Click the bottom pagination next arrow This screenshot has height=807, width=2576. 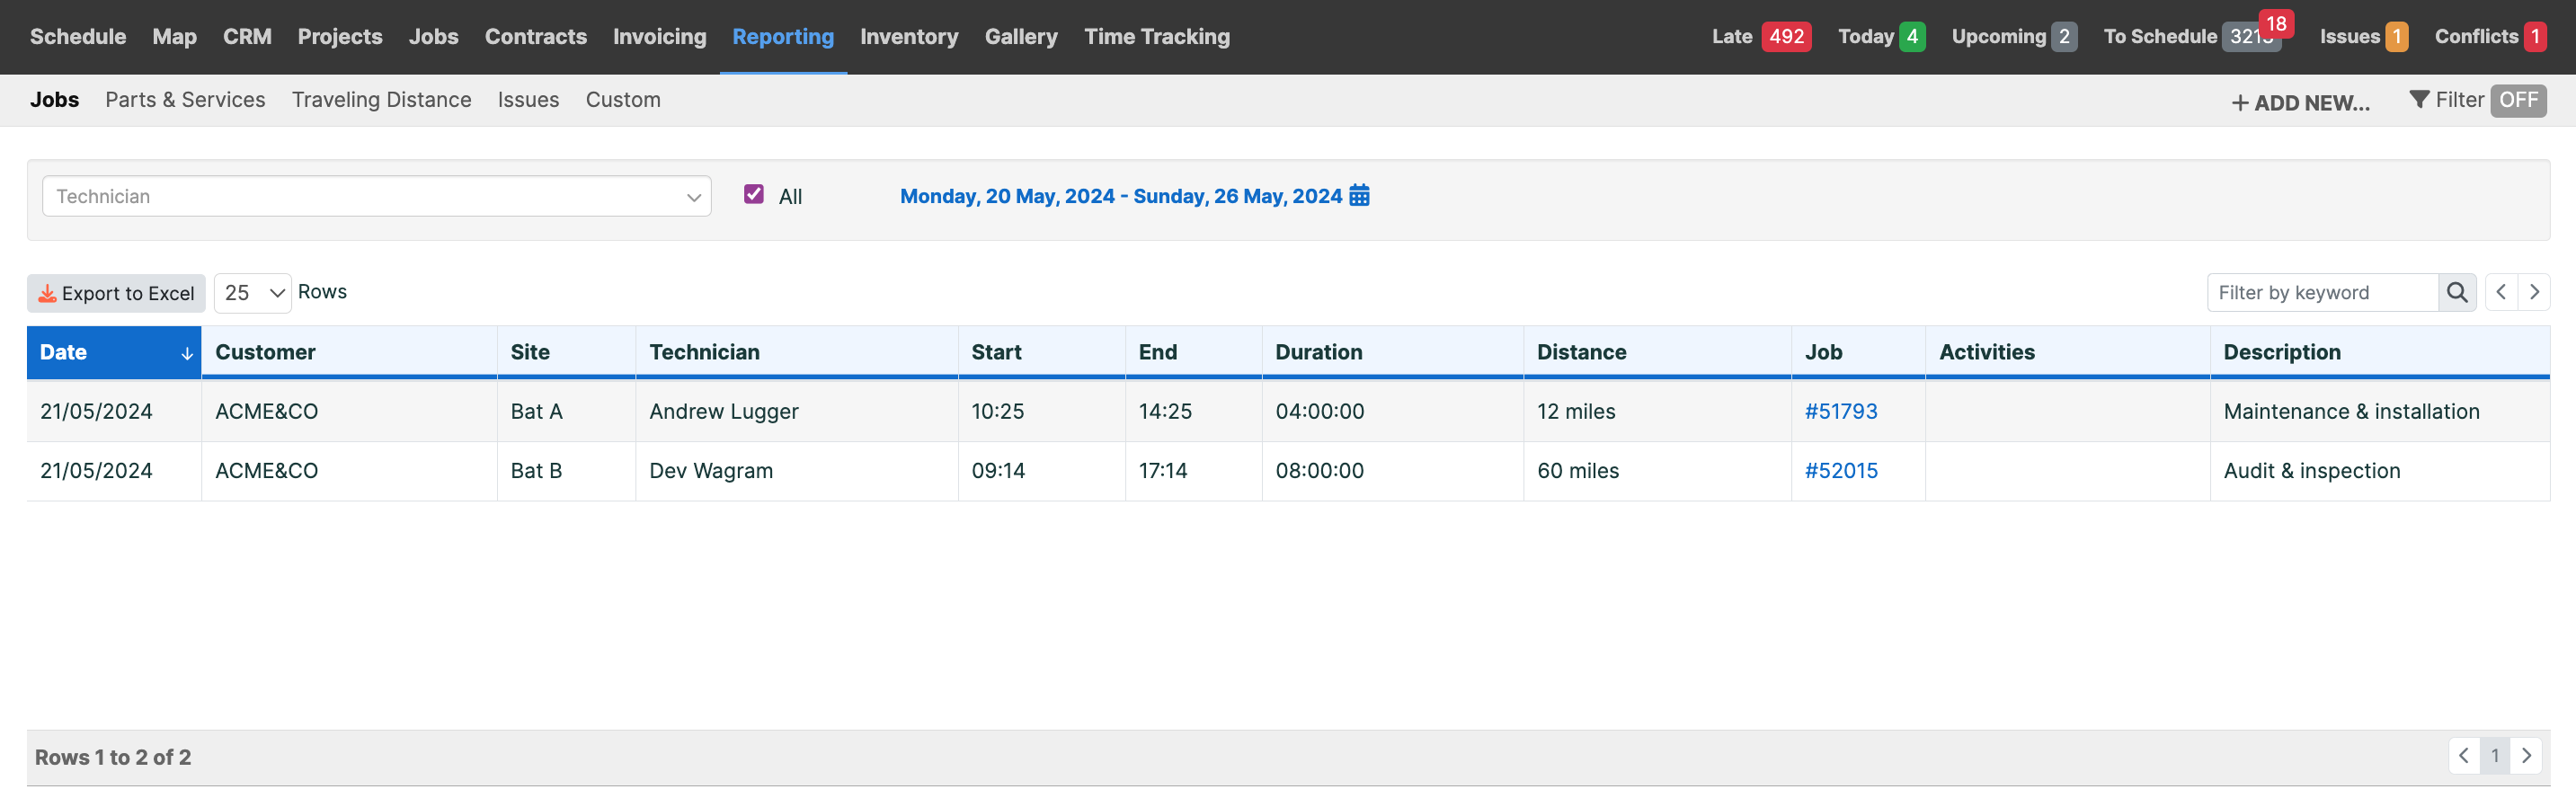click(2526, 756)
